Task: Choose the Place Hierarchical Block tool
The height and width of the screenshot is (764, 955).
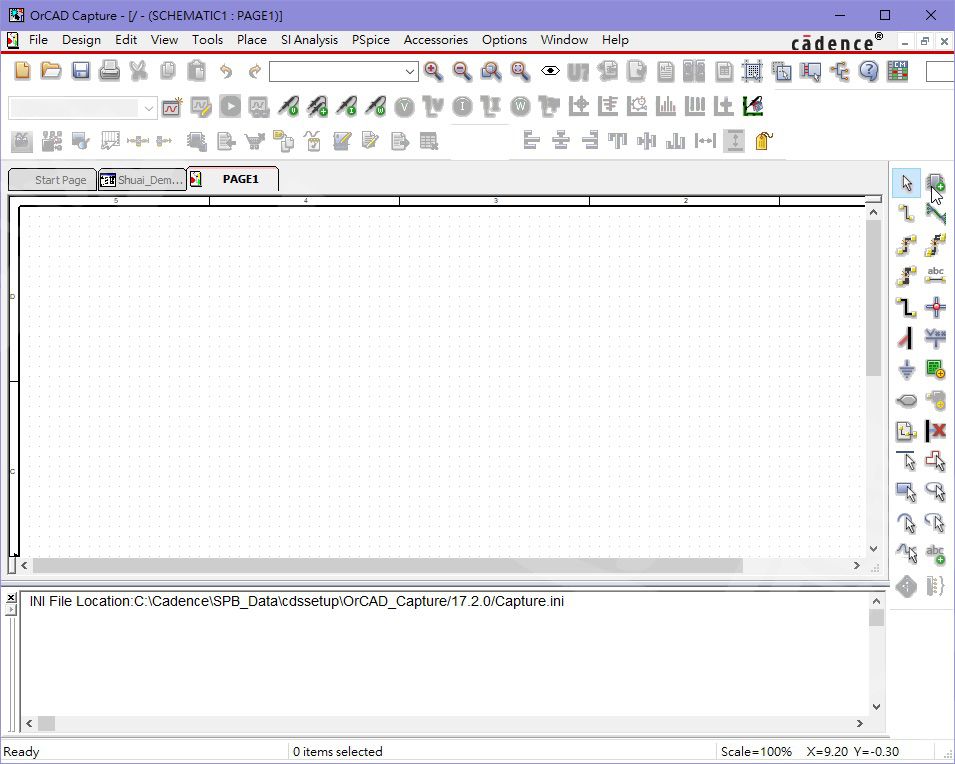Action: 936,369
